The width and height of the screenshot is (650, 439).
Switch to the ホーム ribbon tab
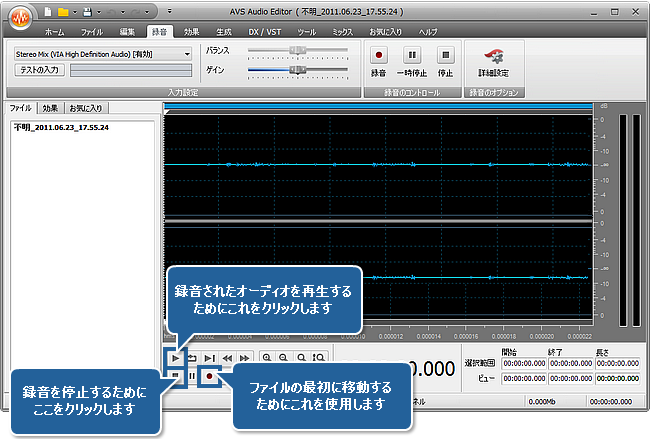55,32
